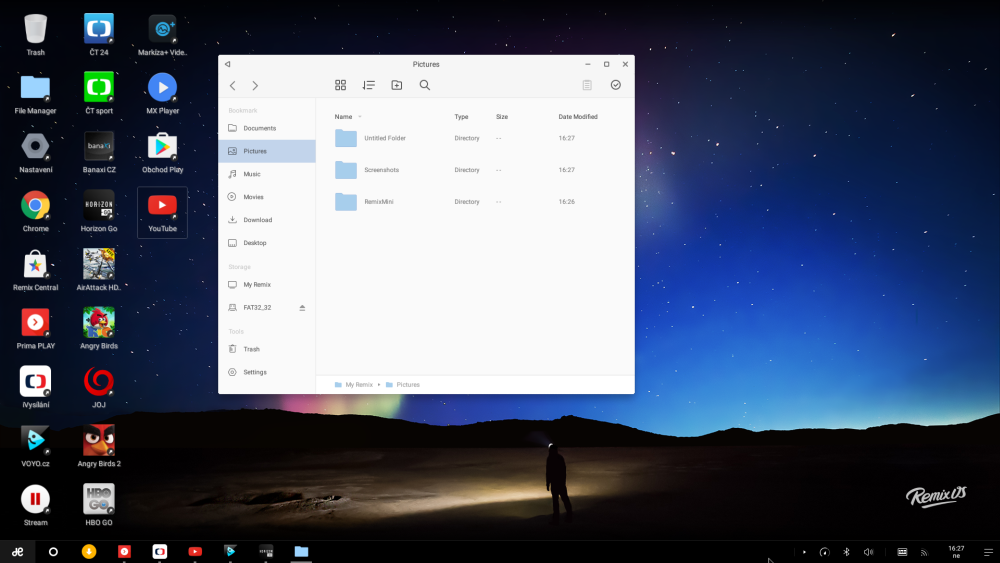
Task: Click the Date Modified column header
Action: tap(578, 117)
